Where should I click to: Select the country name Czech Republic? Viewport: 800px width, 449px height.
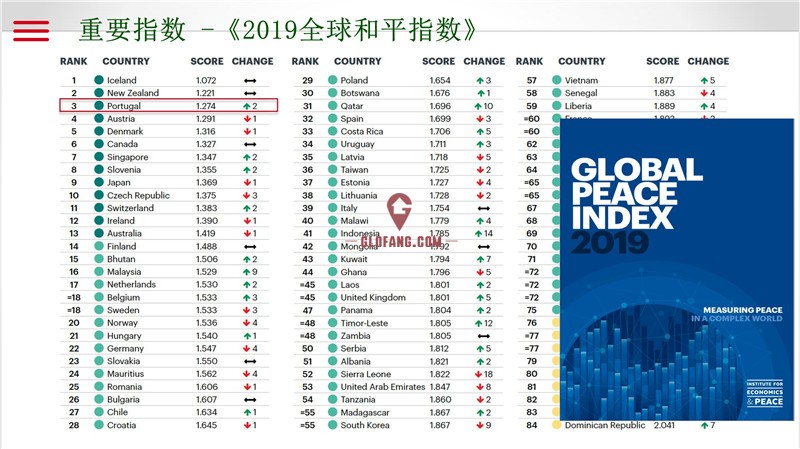coord(138,195)
